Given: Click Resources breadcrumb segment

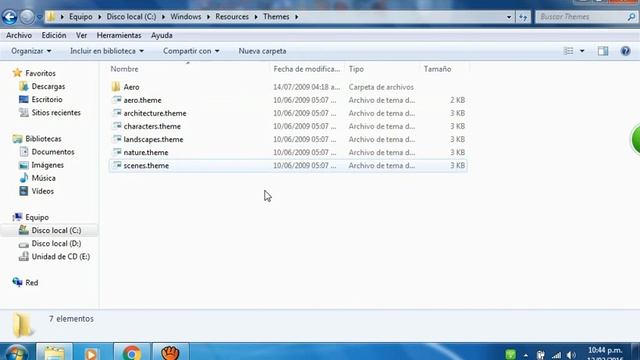Looking at the screenshot, I should click(232, 17).
